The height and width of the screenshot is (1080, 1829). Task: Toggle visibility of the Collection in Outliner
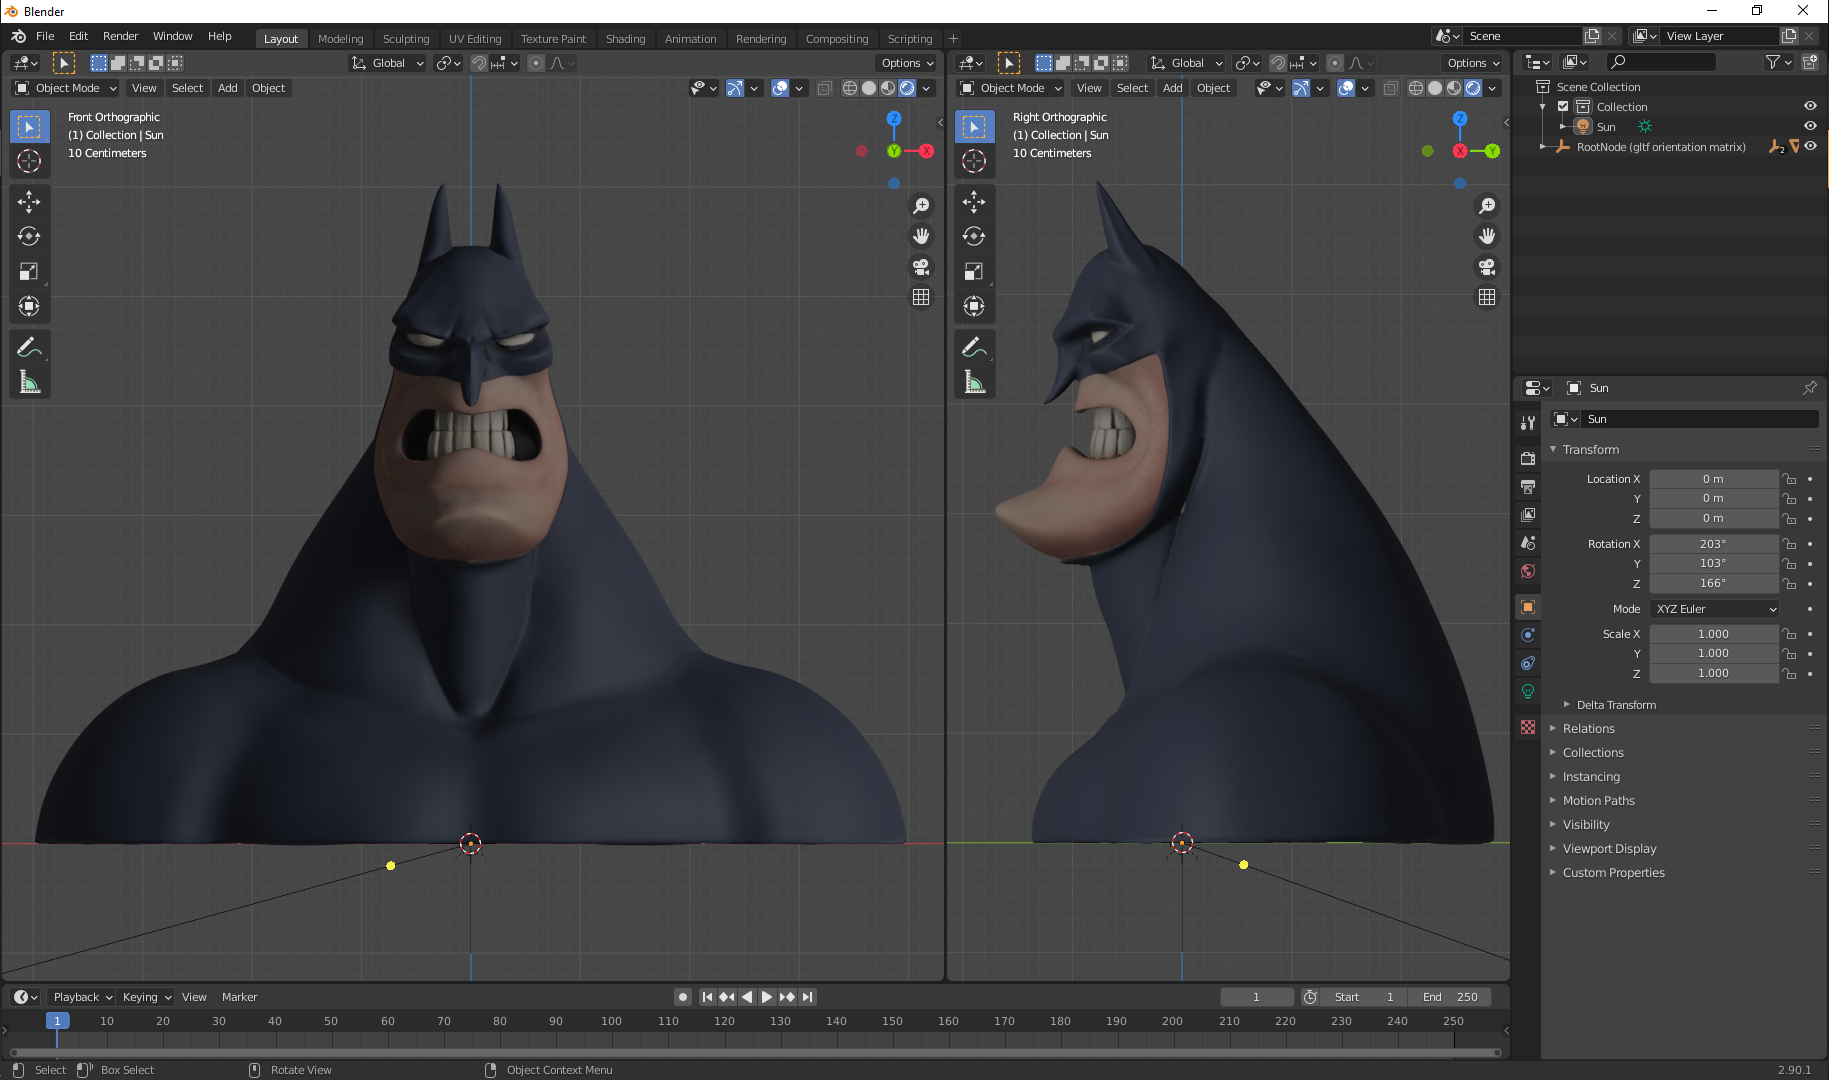click(1810, 106)
